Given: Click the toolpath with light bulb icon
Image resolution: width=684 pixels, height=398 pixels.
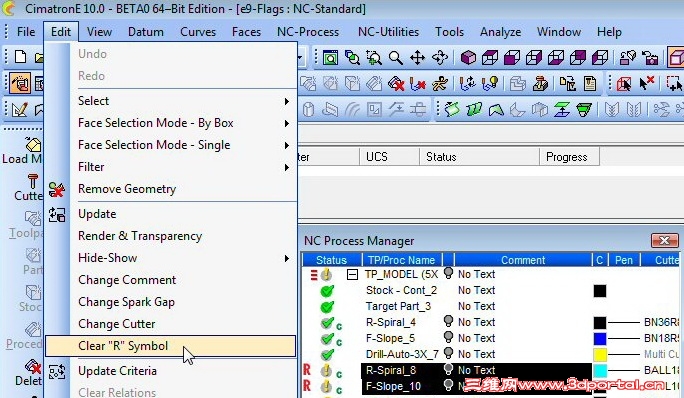Looking at the screenshot, I should click(489, 83).
